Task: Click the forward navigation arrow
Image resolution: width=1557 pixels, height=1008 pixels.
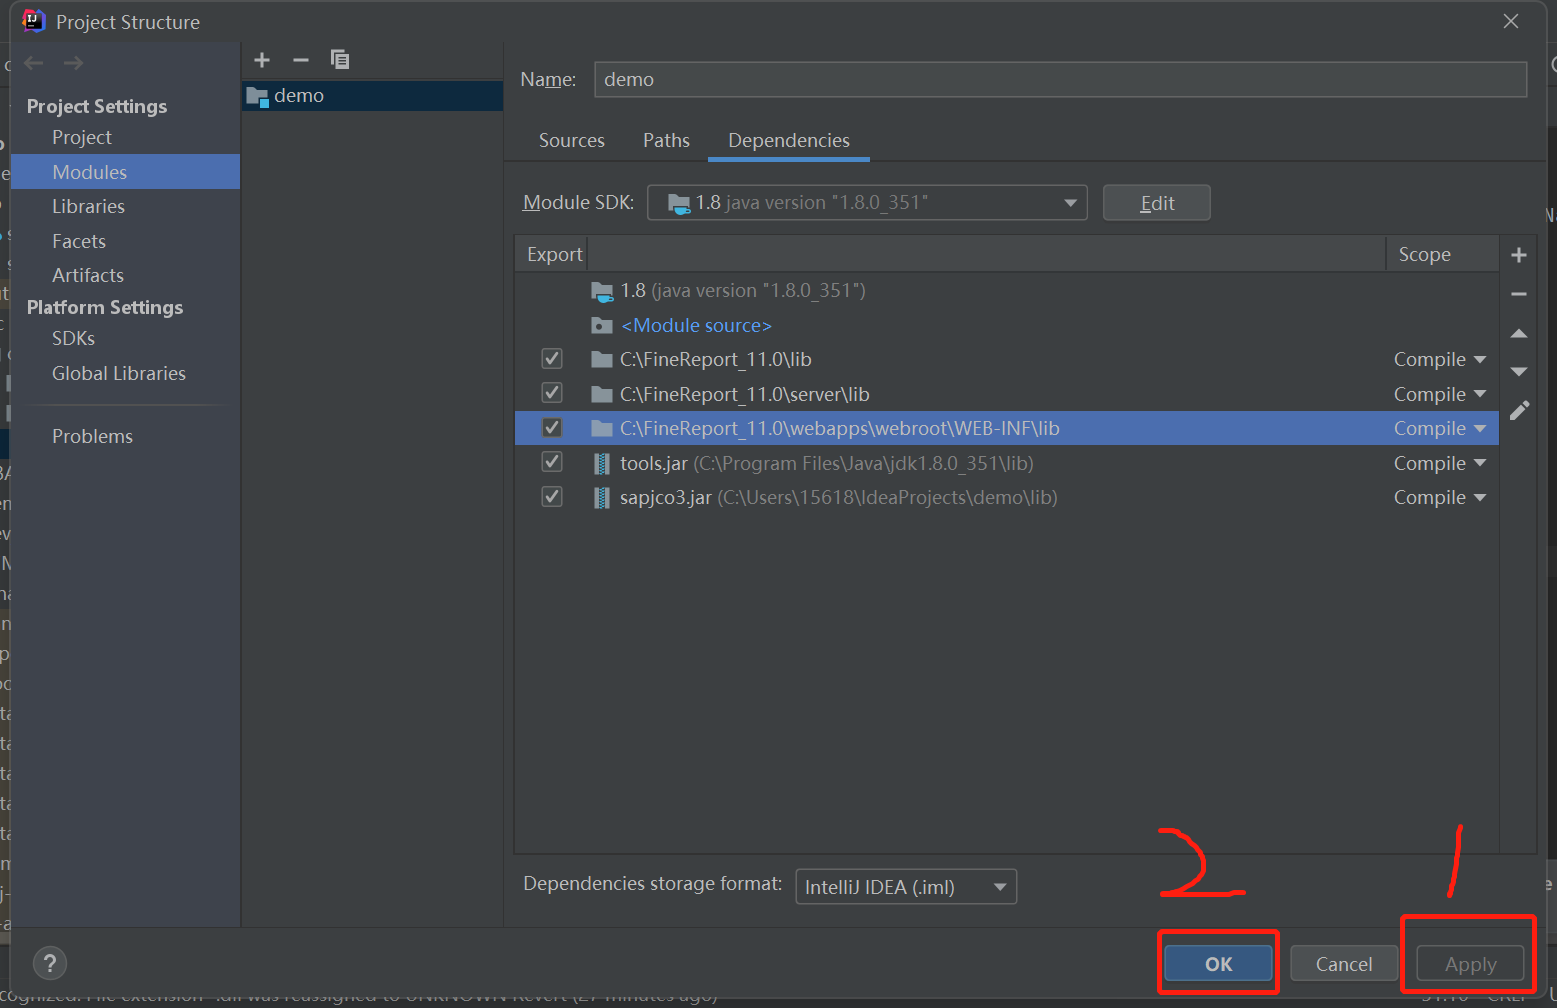Action: 73,63
